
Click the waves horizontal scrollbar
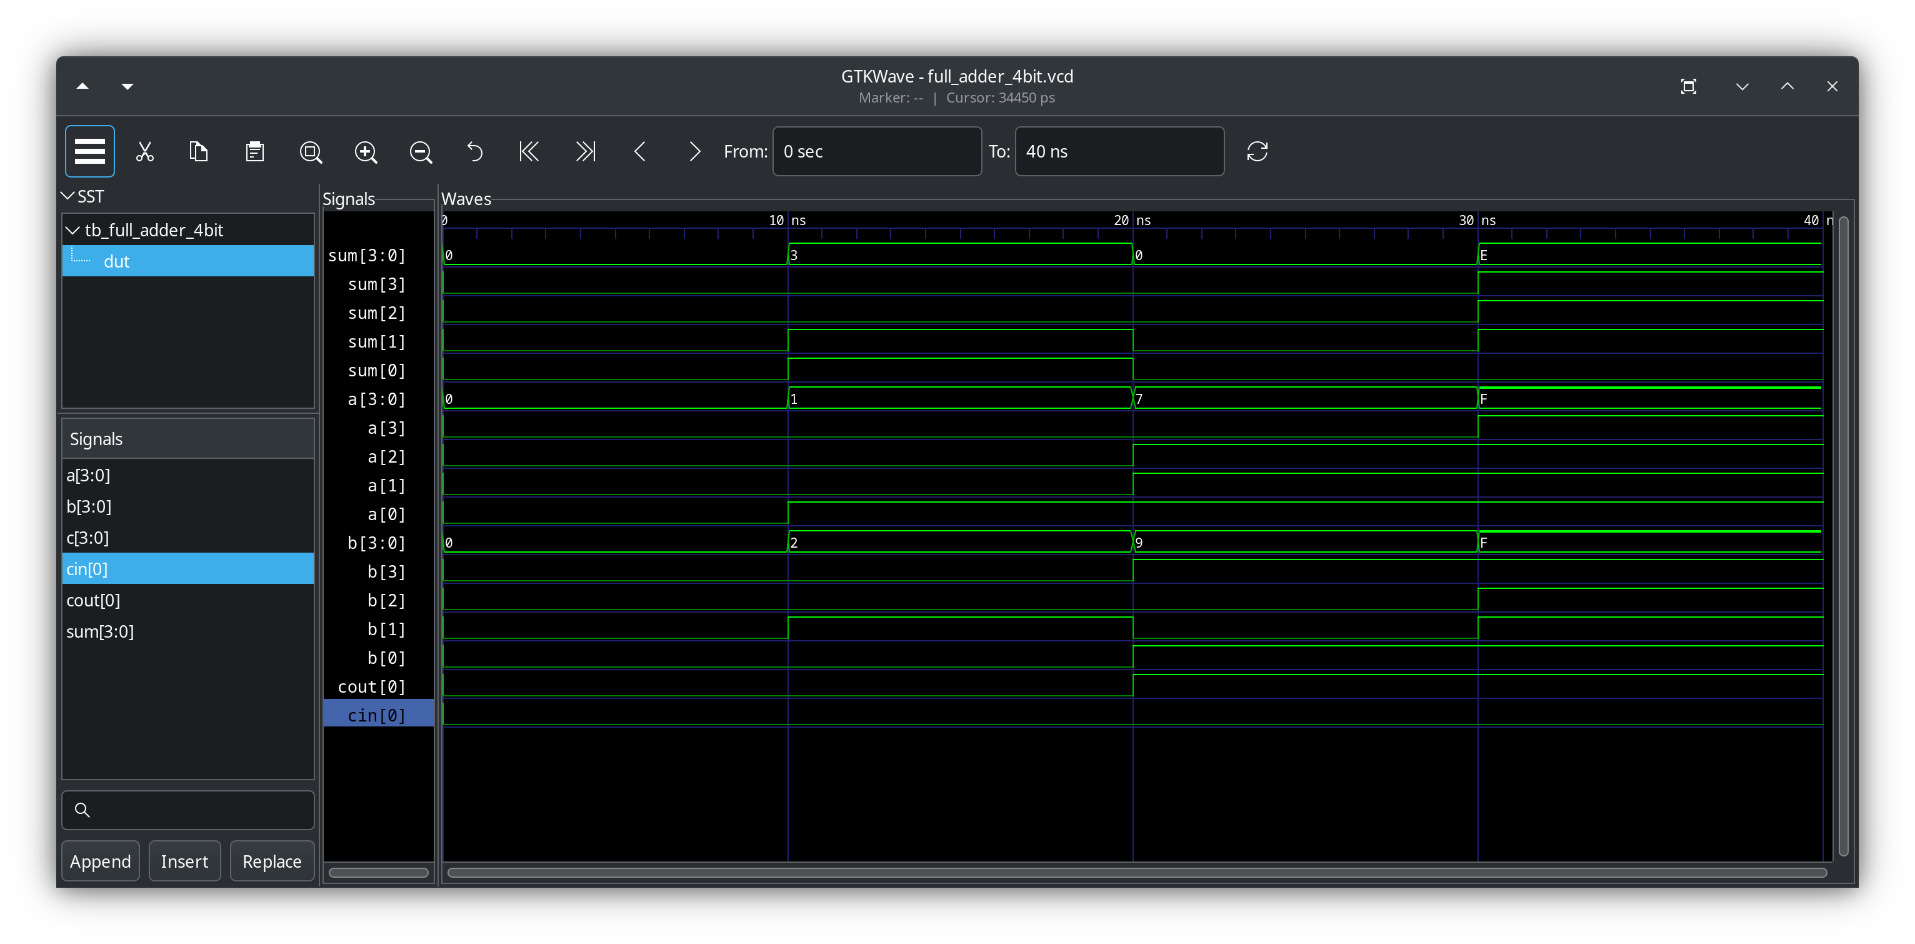[x=1137, y=873]
